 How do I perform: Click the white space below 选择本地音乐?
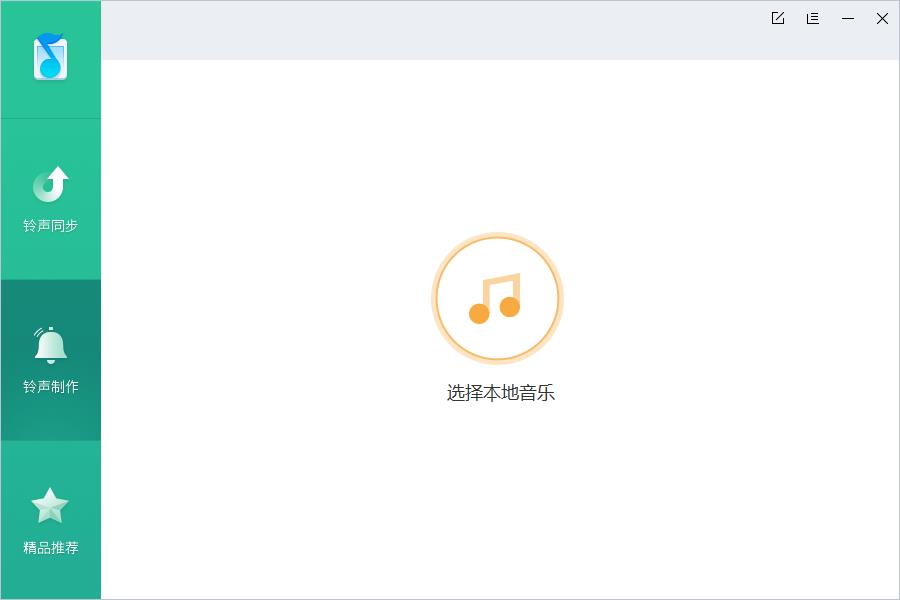click(501, 500)
